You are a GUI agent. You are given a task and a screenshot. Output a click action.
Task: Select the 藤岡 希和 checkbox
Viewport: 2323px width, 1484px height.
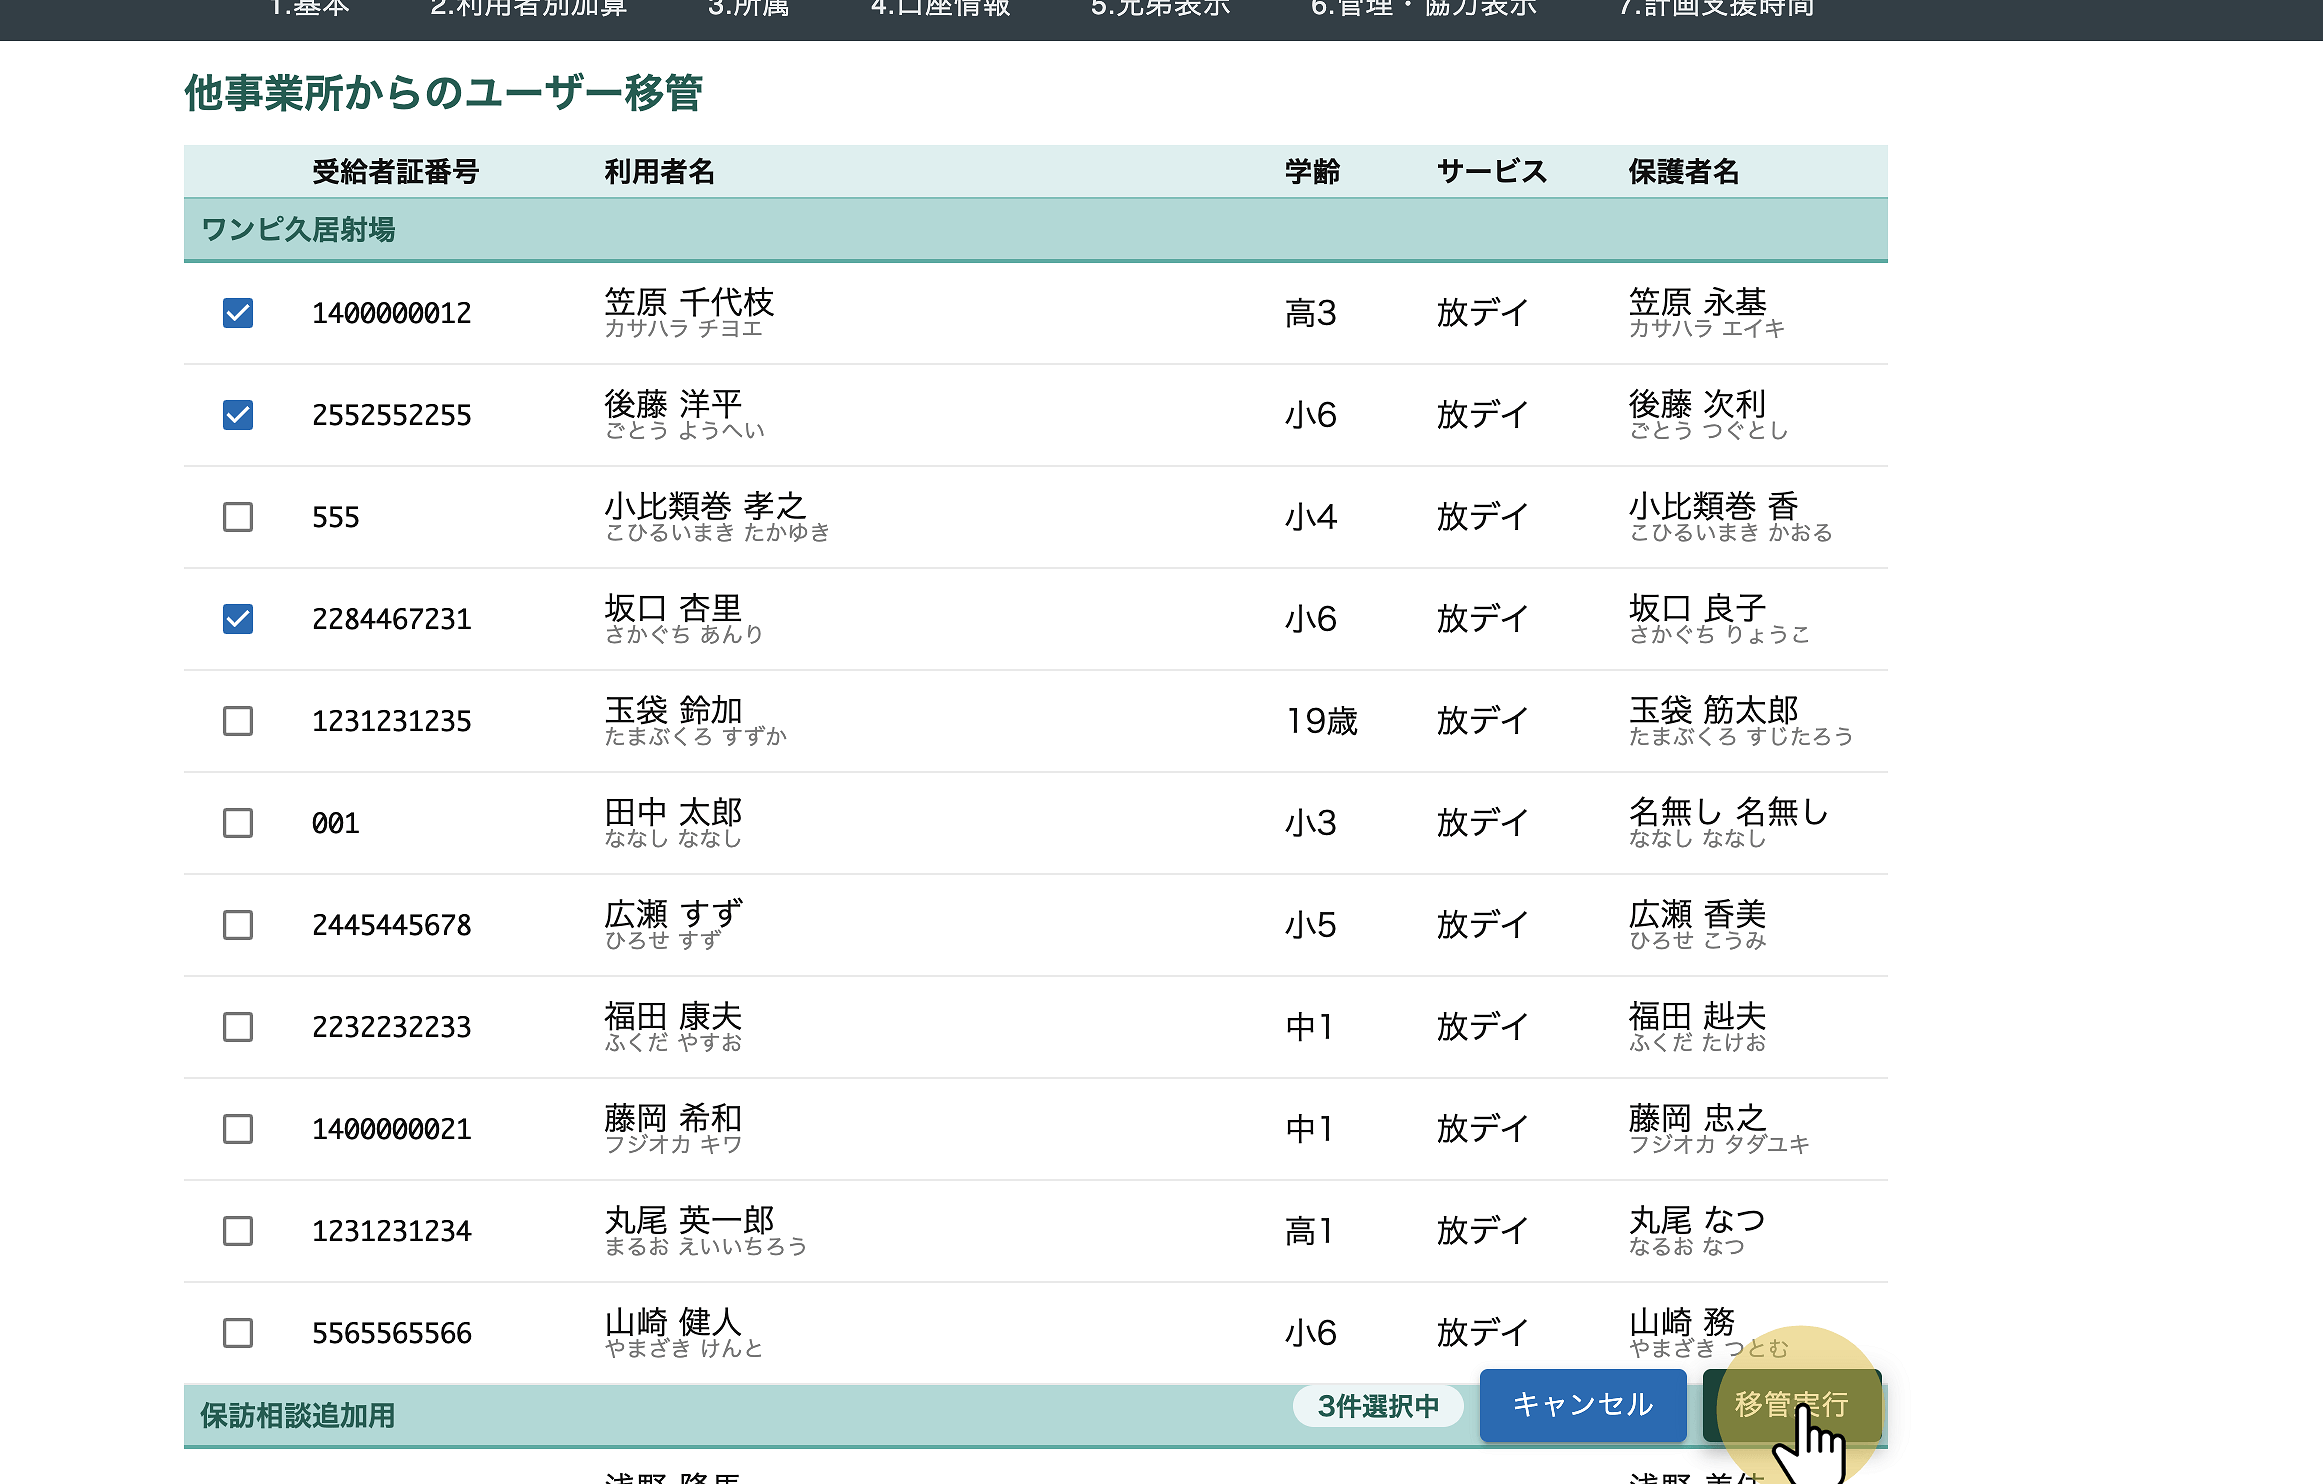[238, 1129]
